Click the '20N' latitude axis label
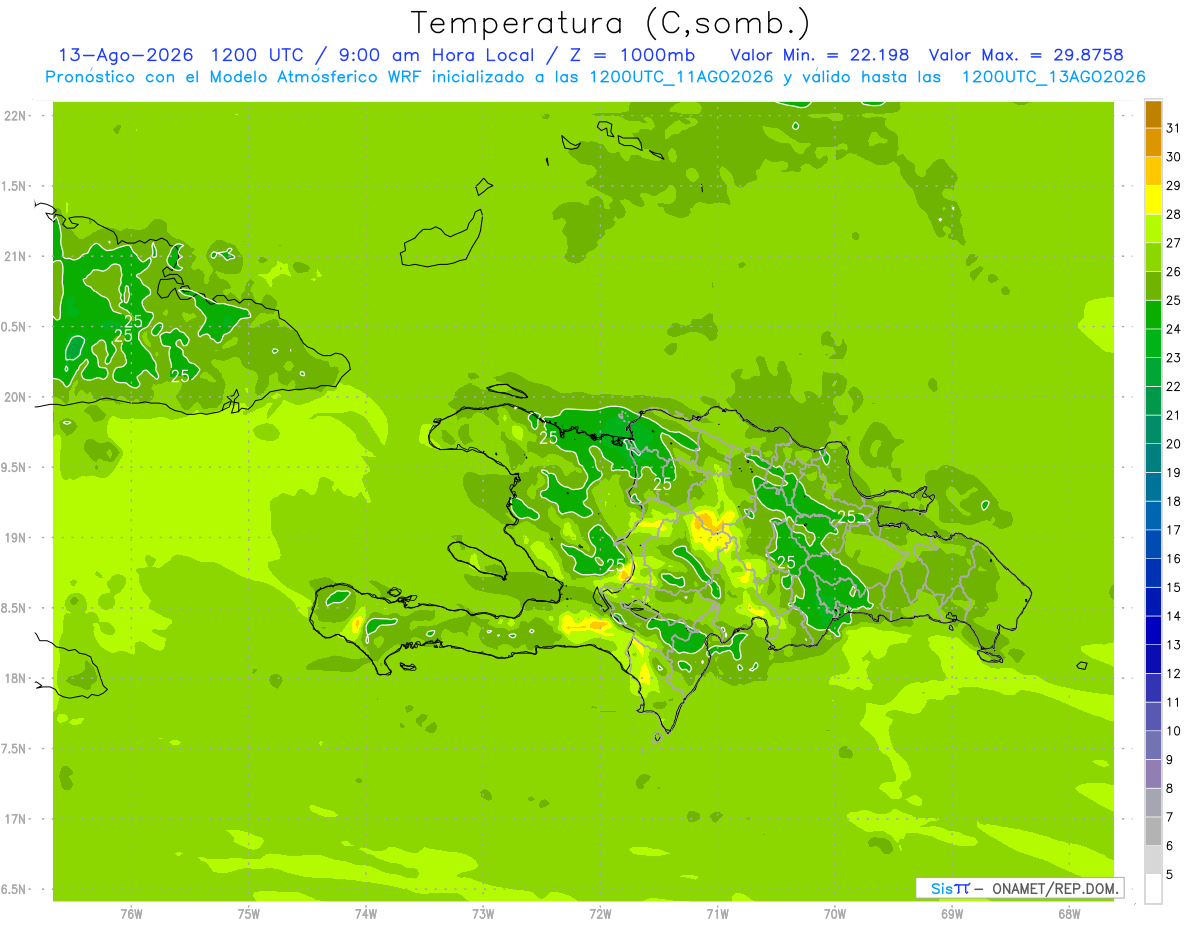 [x=15, y=397]
